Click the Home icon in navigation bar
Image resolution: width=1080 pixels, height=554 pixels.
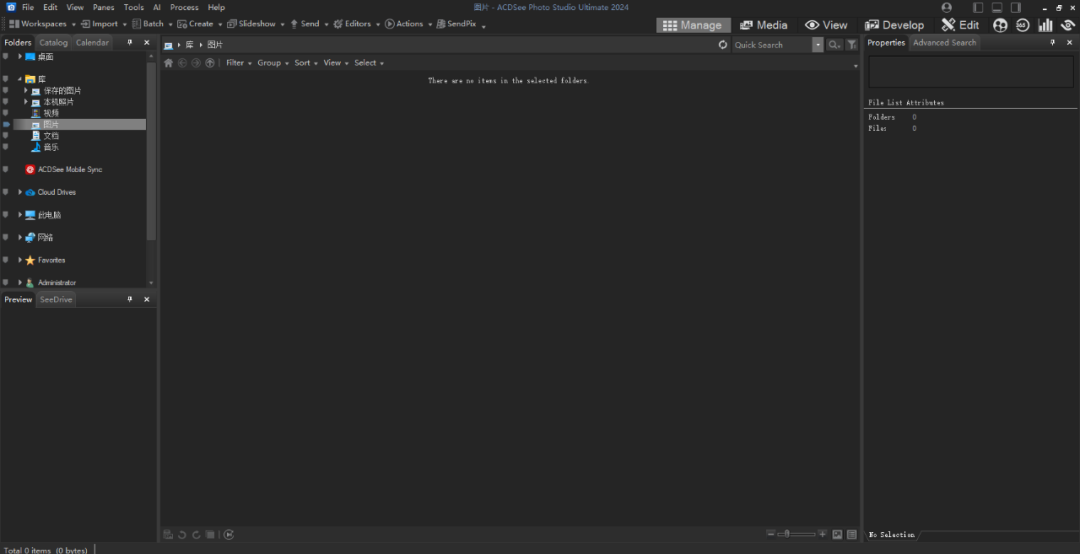(169, 63)
